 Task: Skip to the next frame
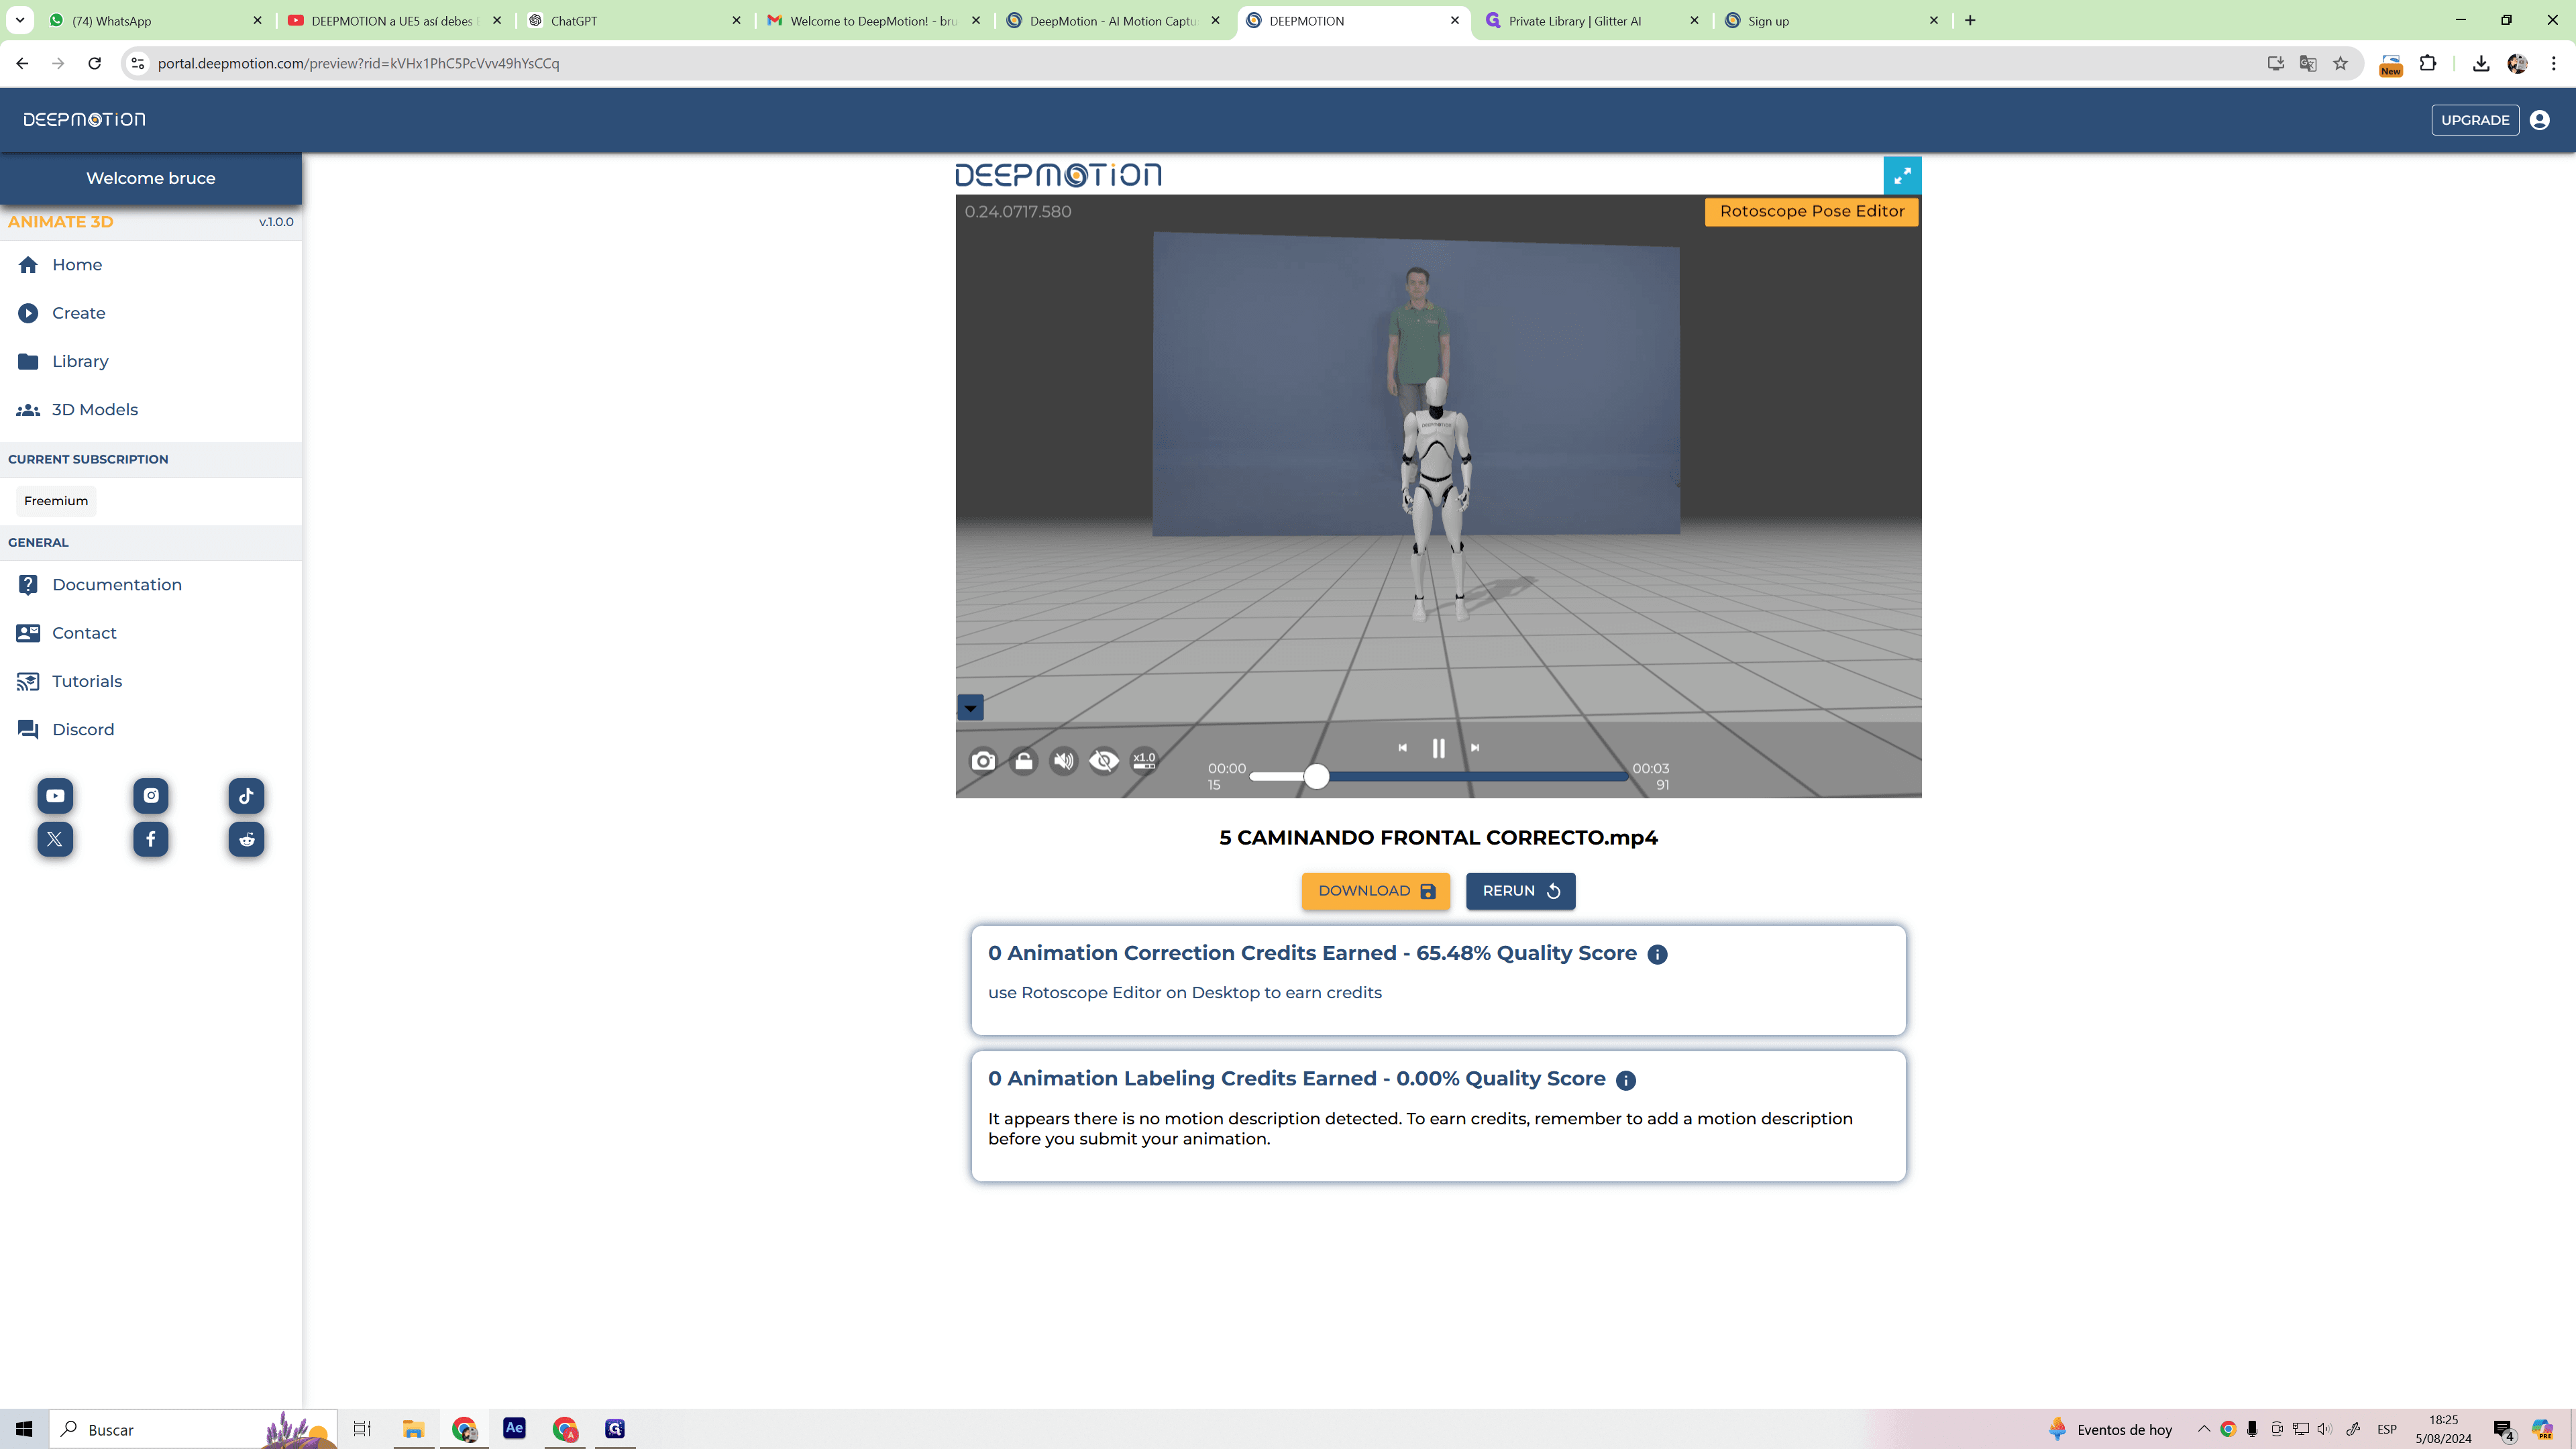1474,748
